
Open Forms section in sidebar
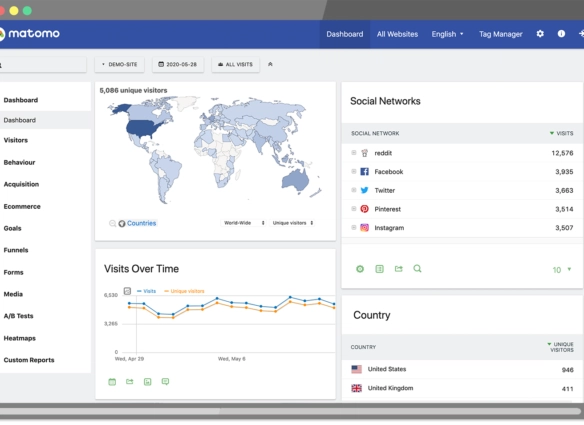13,272
